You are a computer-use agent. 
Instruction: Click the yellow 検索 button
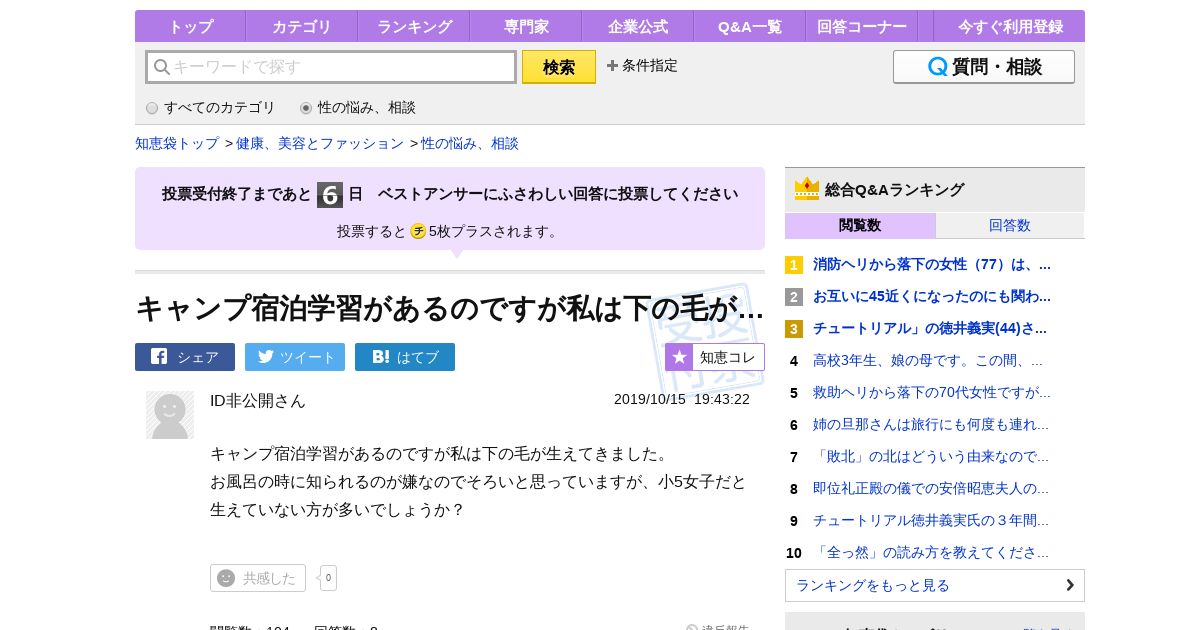click(559, 67)
